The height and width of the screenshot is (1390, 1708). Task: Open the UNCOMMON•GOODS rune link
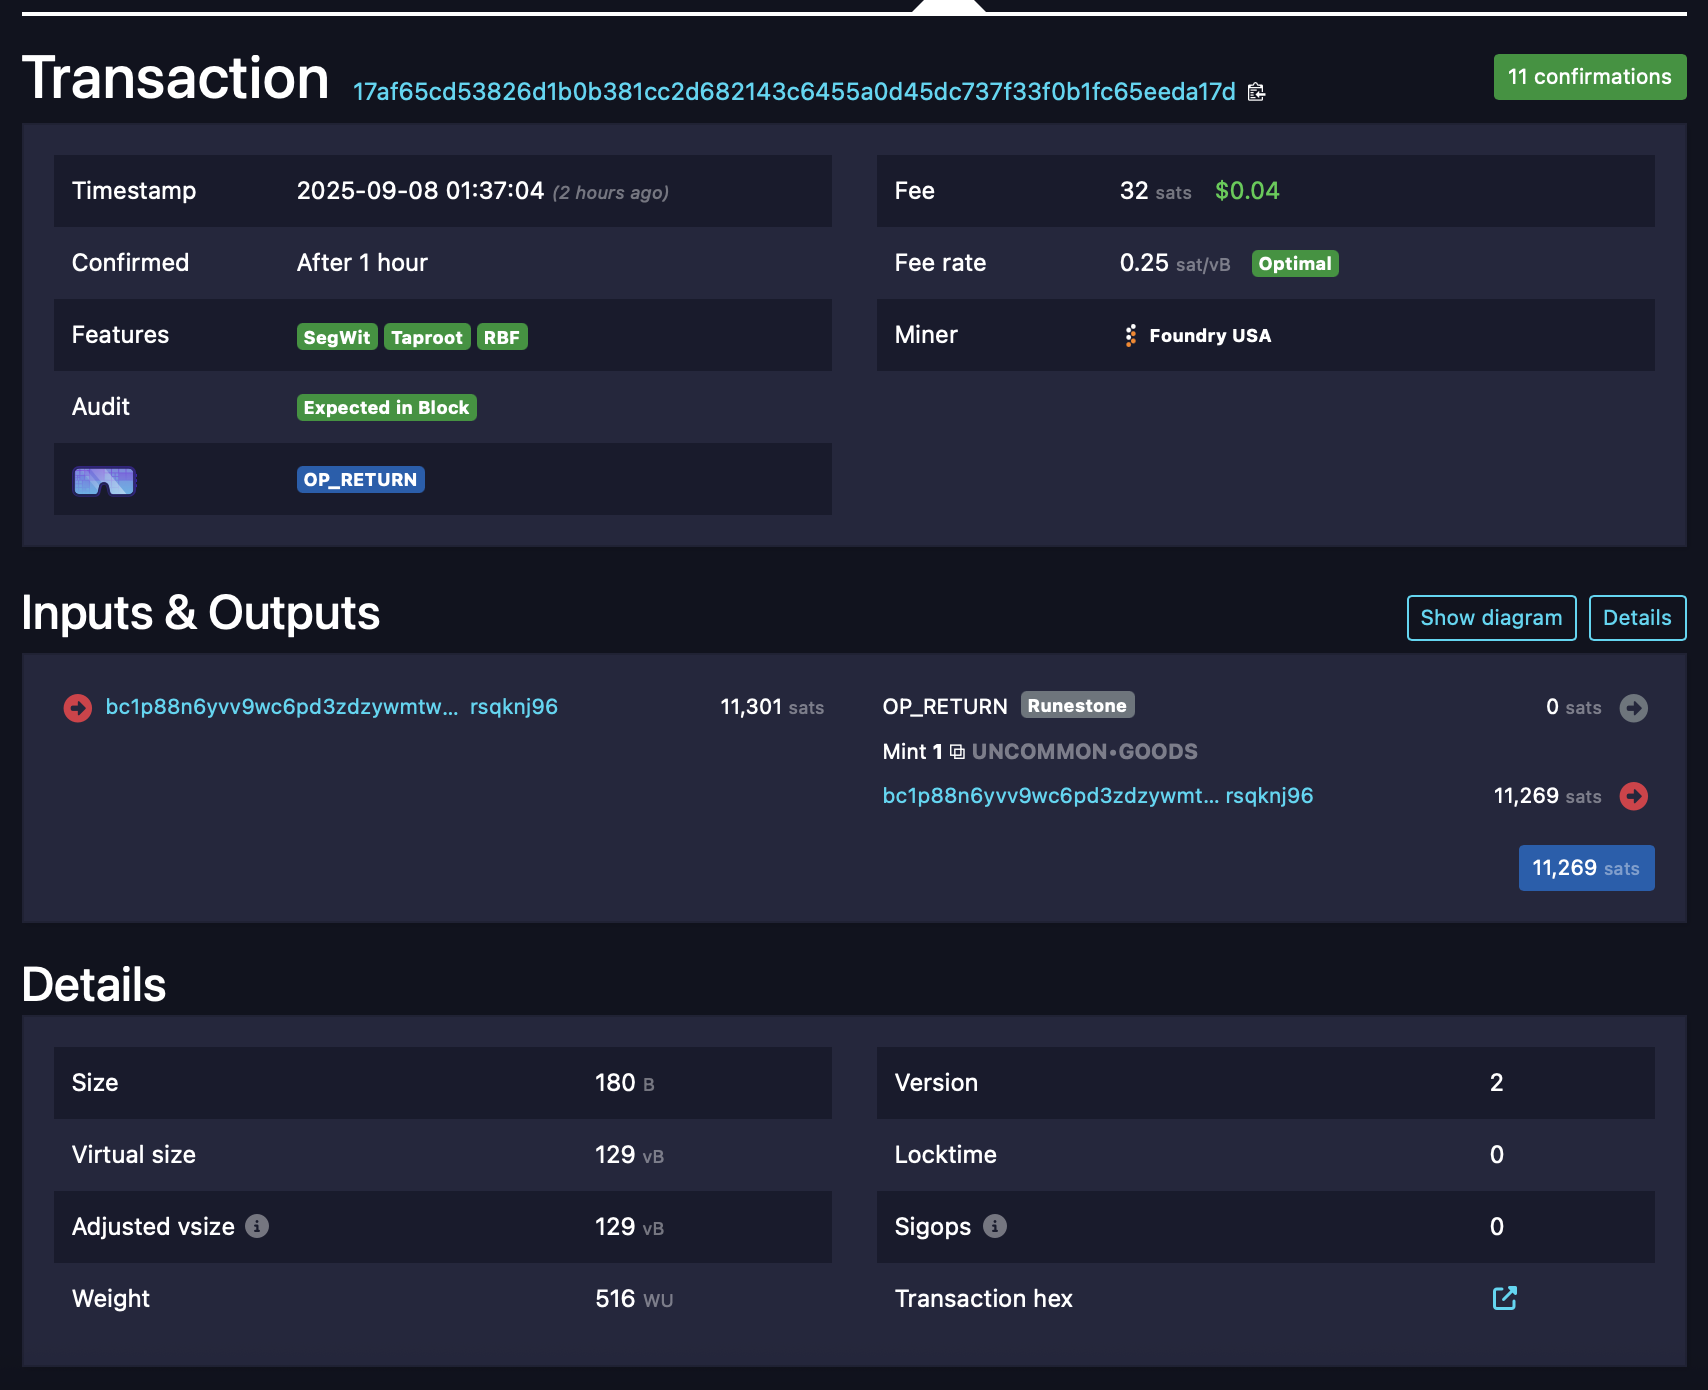[1085, 752]
